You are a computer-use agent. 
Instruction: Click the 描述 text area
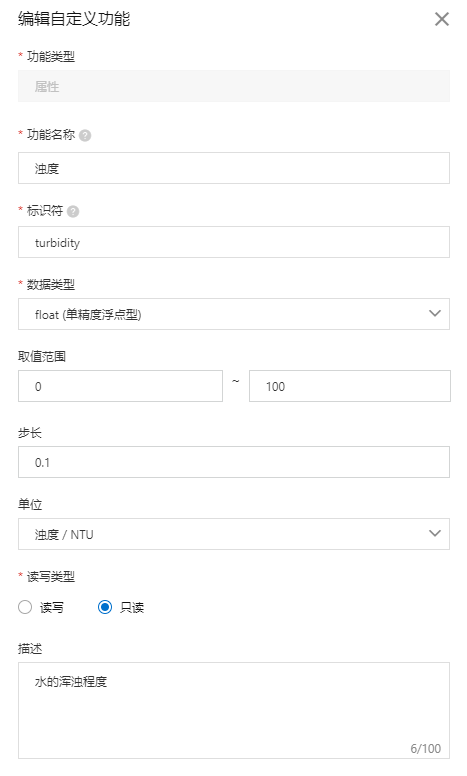234,711
